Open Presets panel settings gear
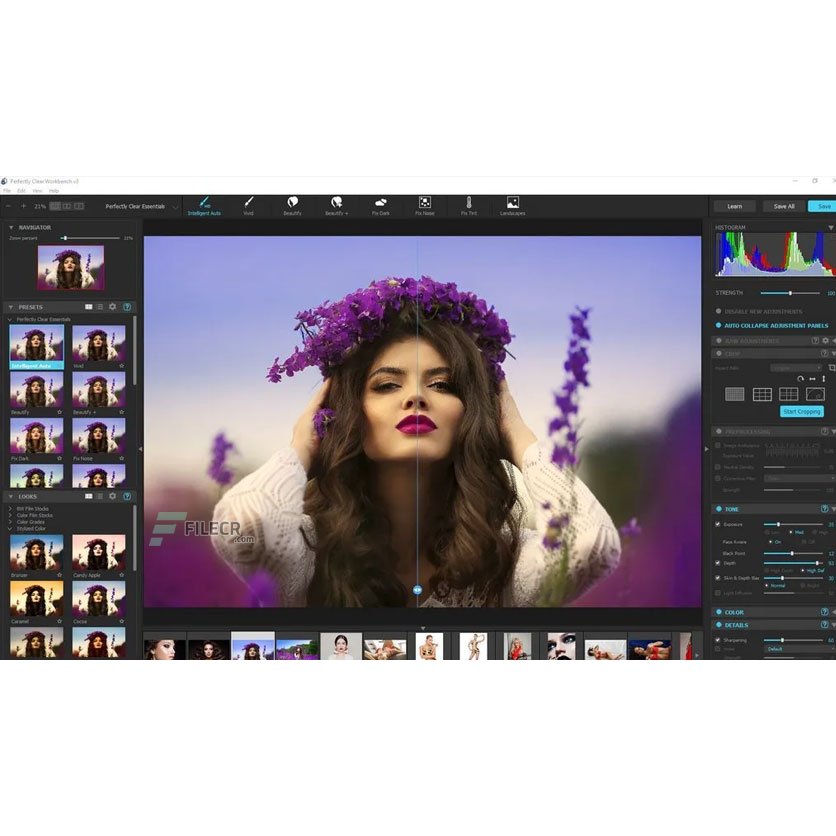Screen dimensions: 836x836 click(113, 307)
